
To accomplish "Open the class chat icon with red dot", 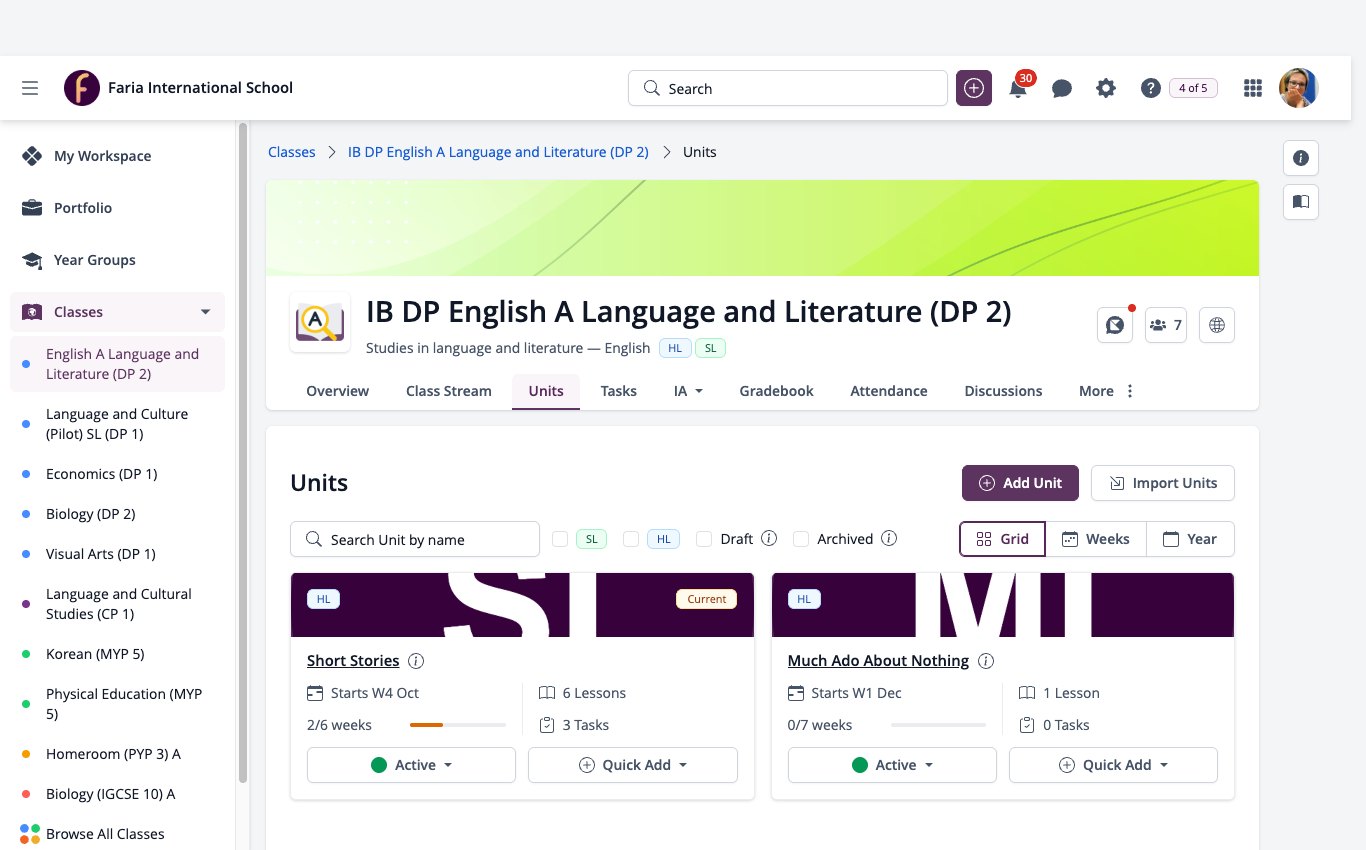I will coord(1114,325).
